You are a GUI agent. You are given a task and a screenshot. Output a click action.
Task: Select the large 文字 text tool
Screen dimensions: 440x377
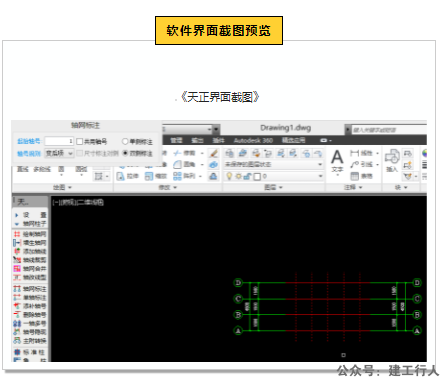tap(337, 161)
